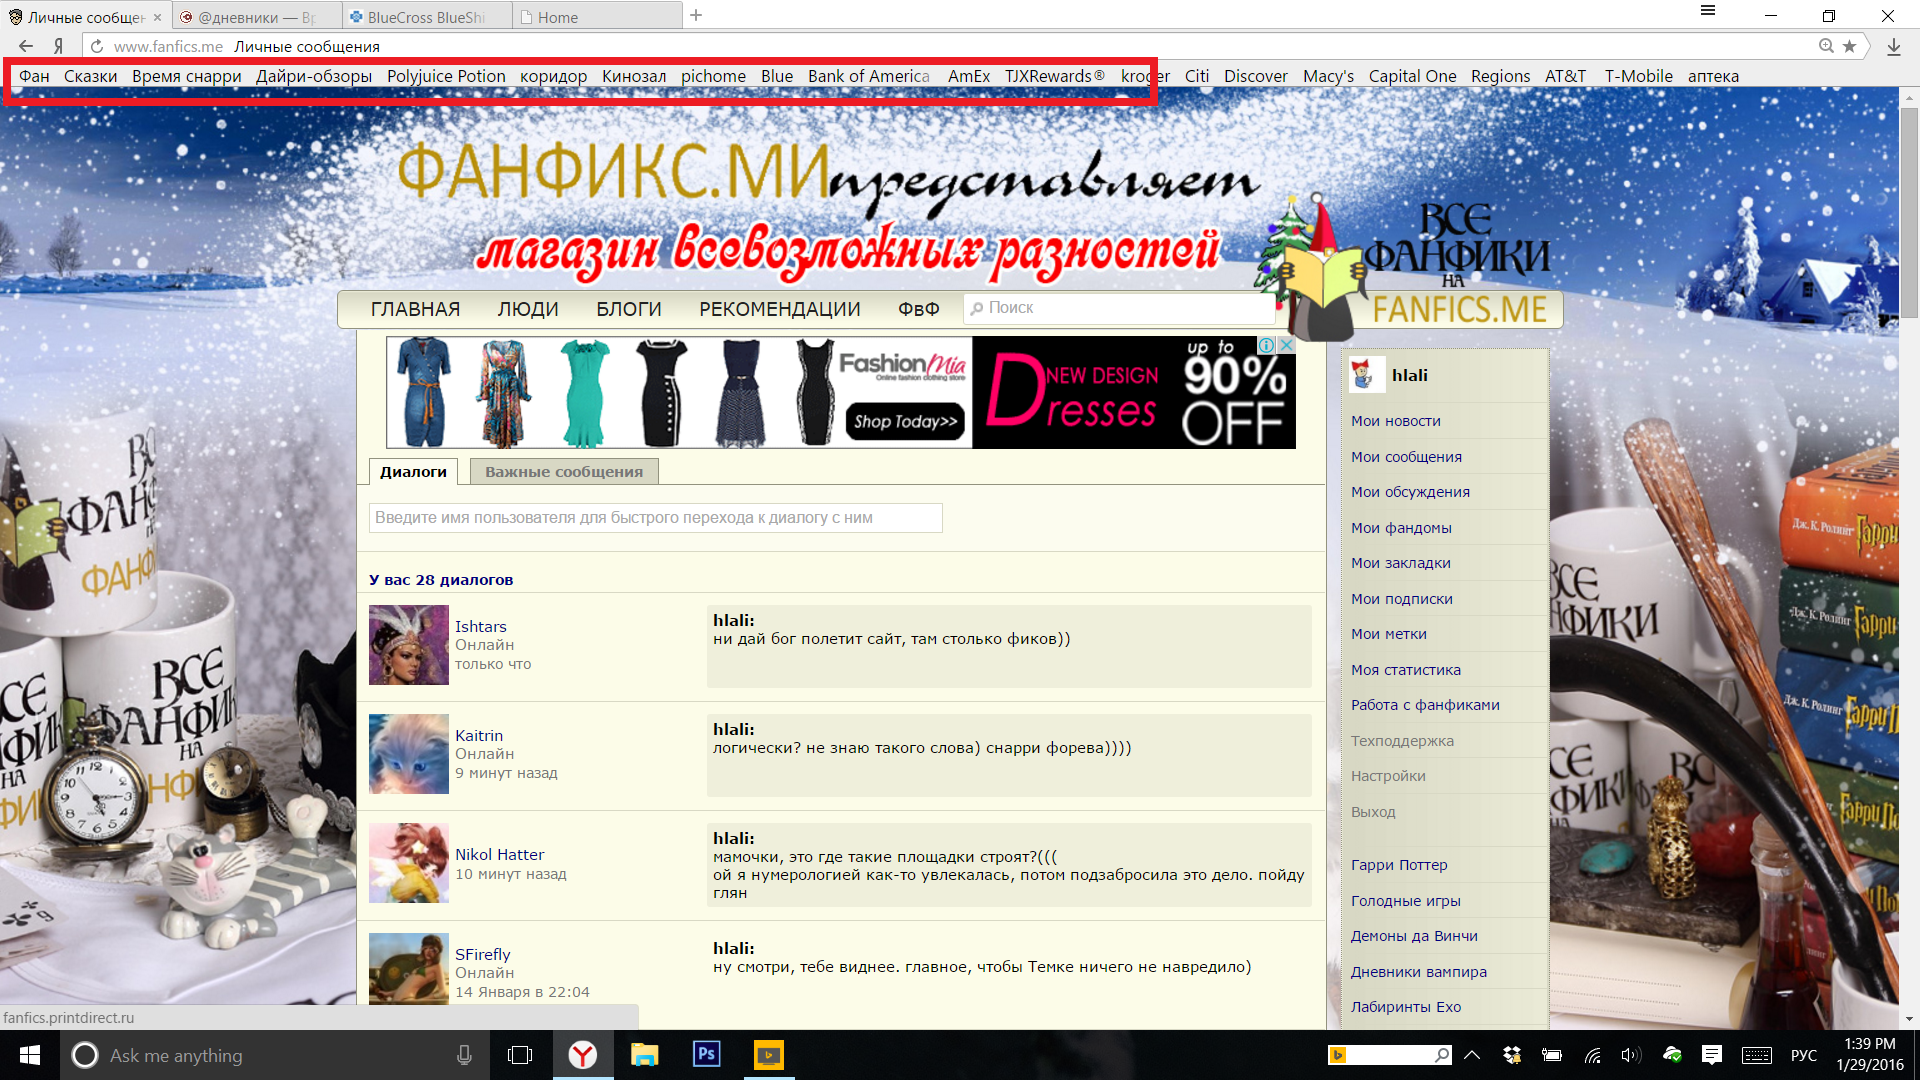The width and height of the screenshot is (1920, 1080).
Task: Click the browser back arrow
Action: (26, 46)
